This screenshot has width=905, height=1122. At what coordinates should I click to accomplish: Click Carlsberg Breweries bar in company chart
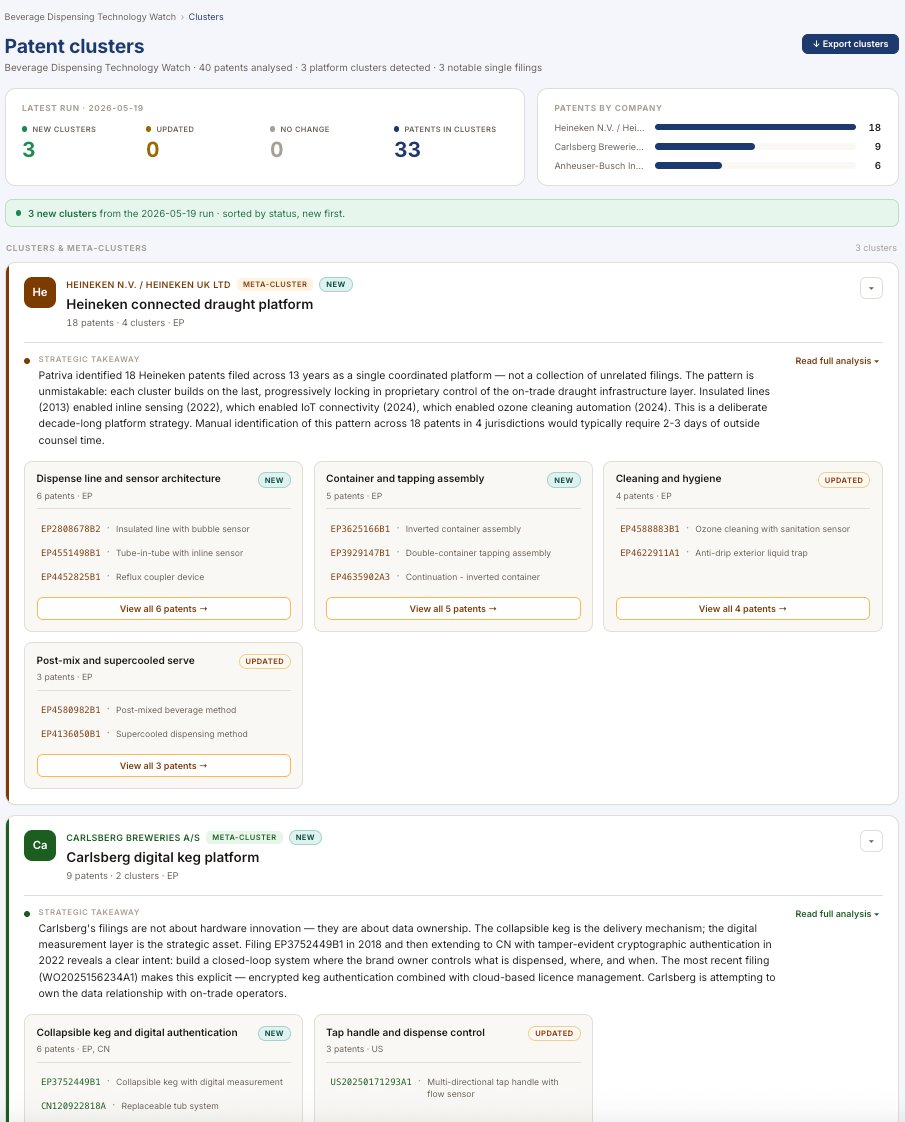pyautogui.click(x=705, y=147)
